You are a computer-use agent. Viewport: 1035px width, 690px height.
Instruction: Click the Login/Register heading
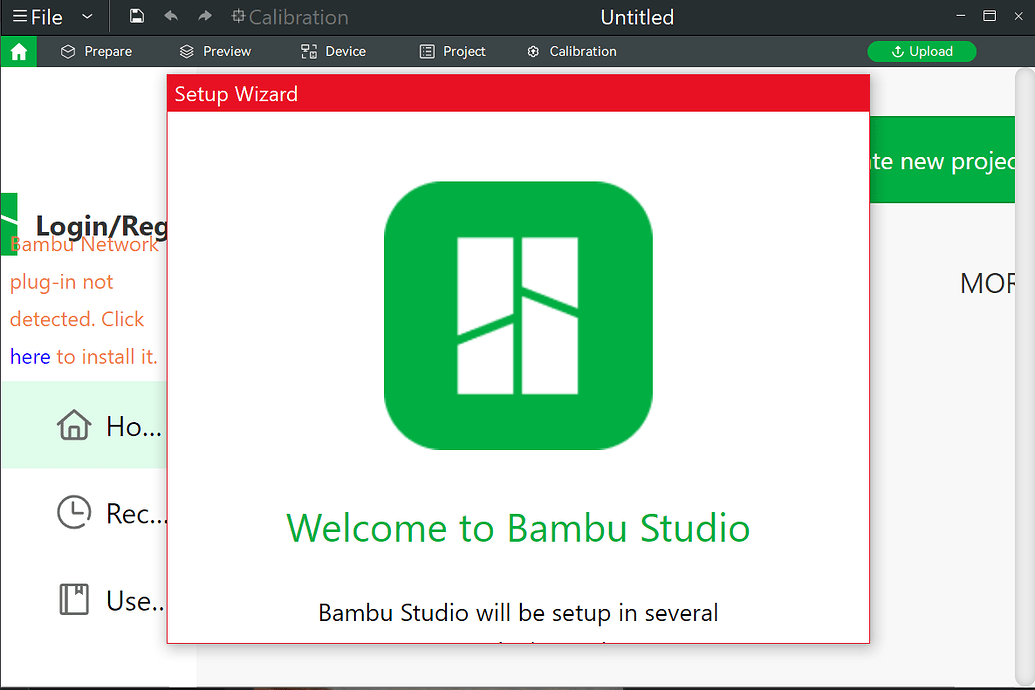102,226
